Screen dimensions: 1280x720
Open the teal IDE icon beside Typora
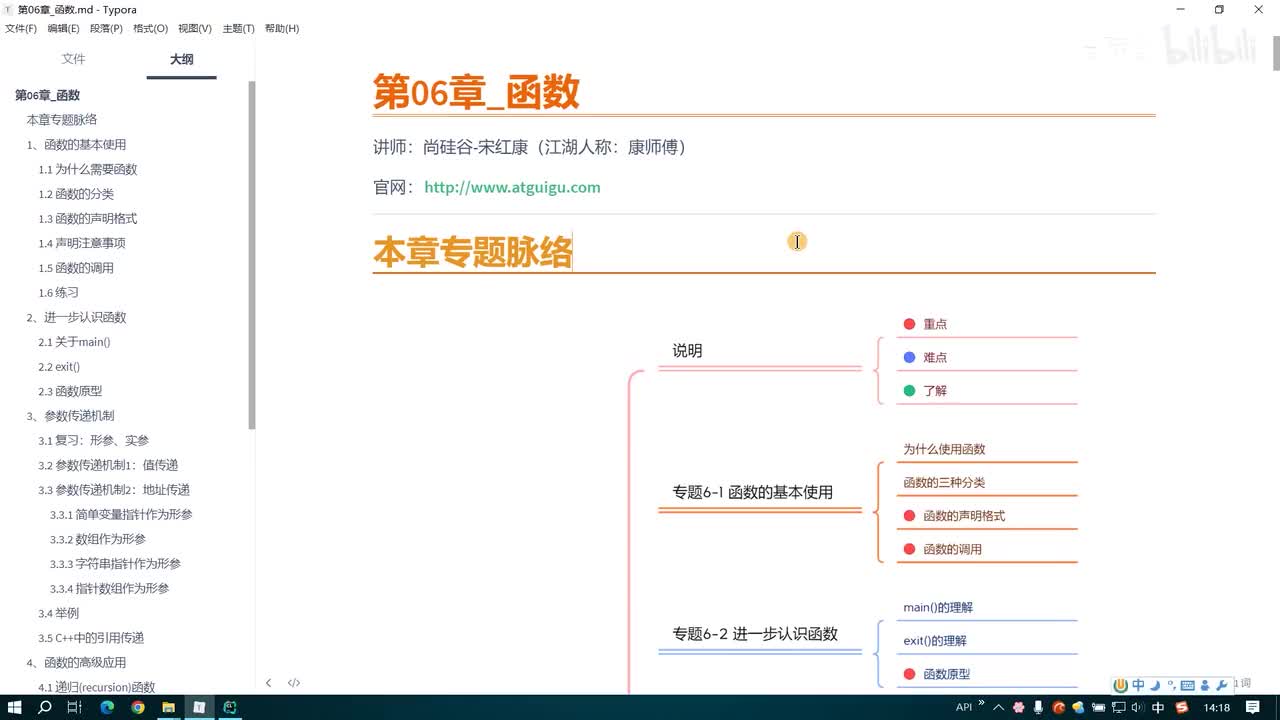230,707
